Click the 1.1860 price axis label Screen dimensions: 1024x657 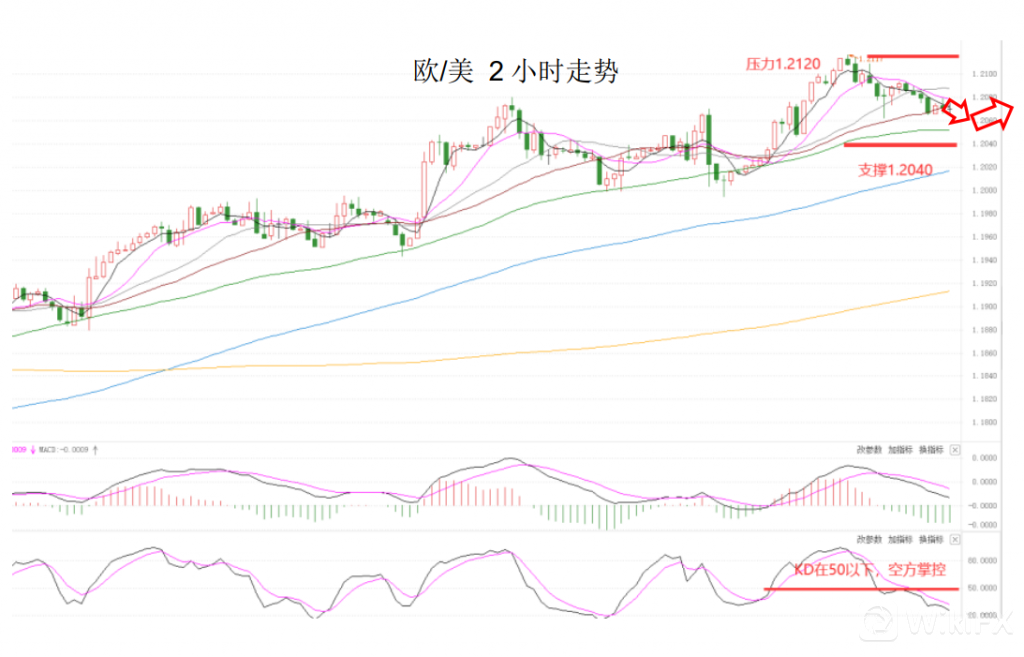[984, 353]
